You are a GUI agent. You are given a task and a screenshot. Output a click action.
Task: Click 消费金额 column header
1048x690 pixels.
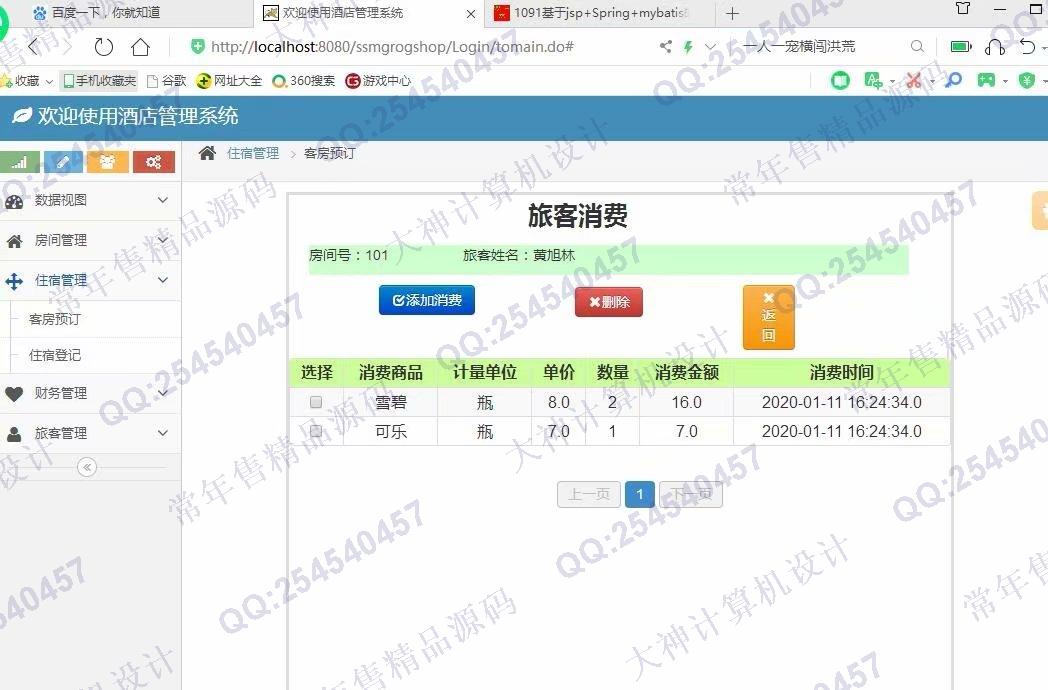pyautogui.click(x=686, y=372)
